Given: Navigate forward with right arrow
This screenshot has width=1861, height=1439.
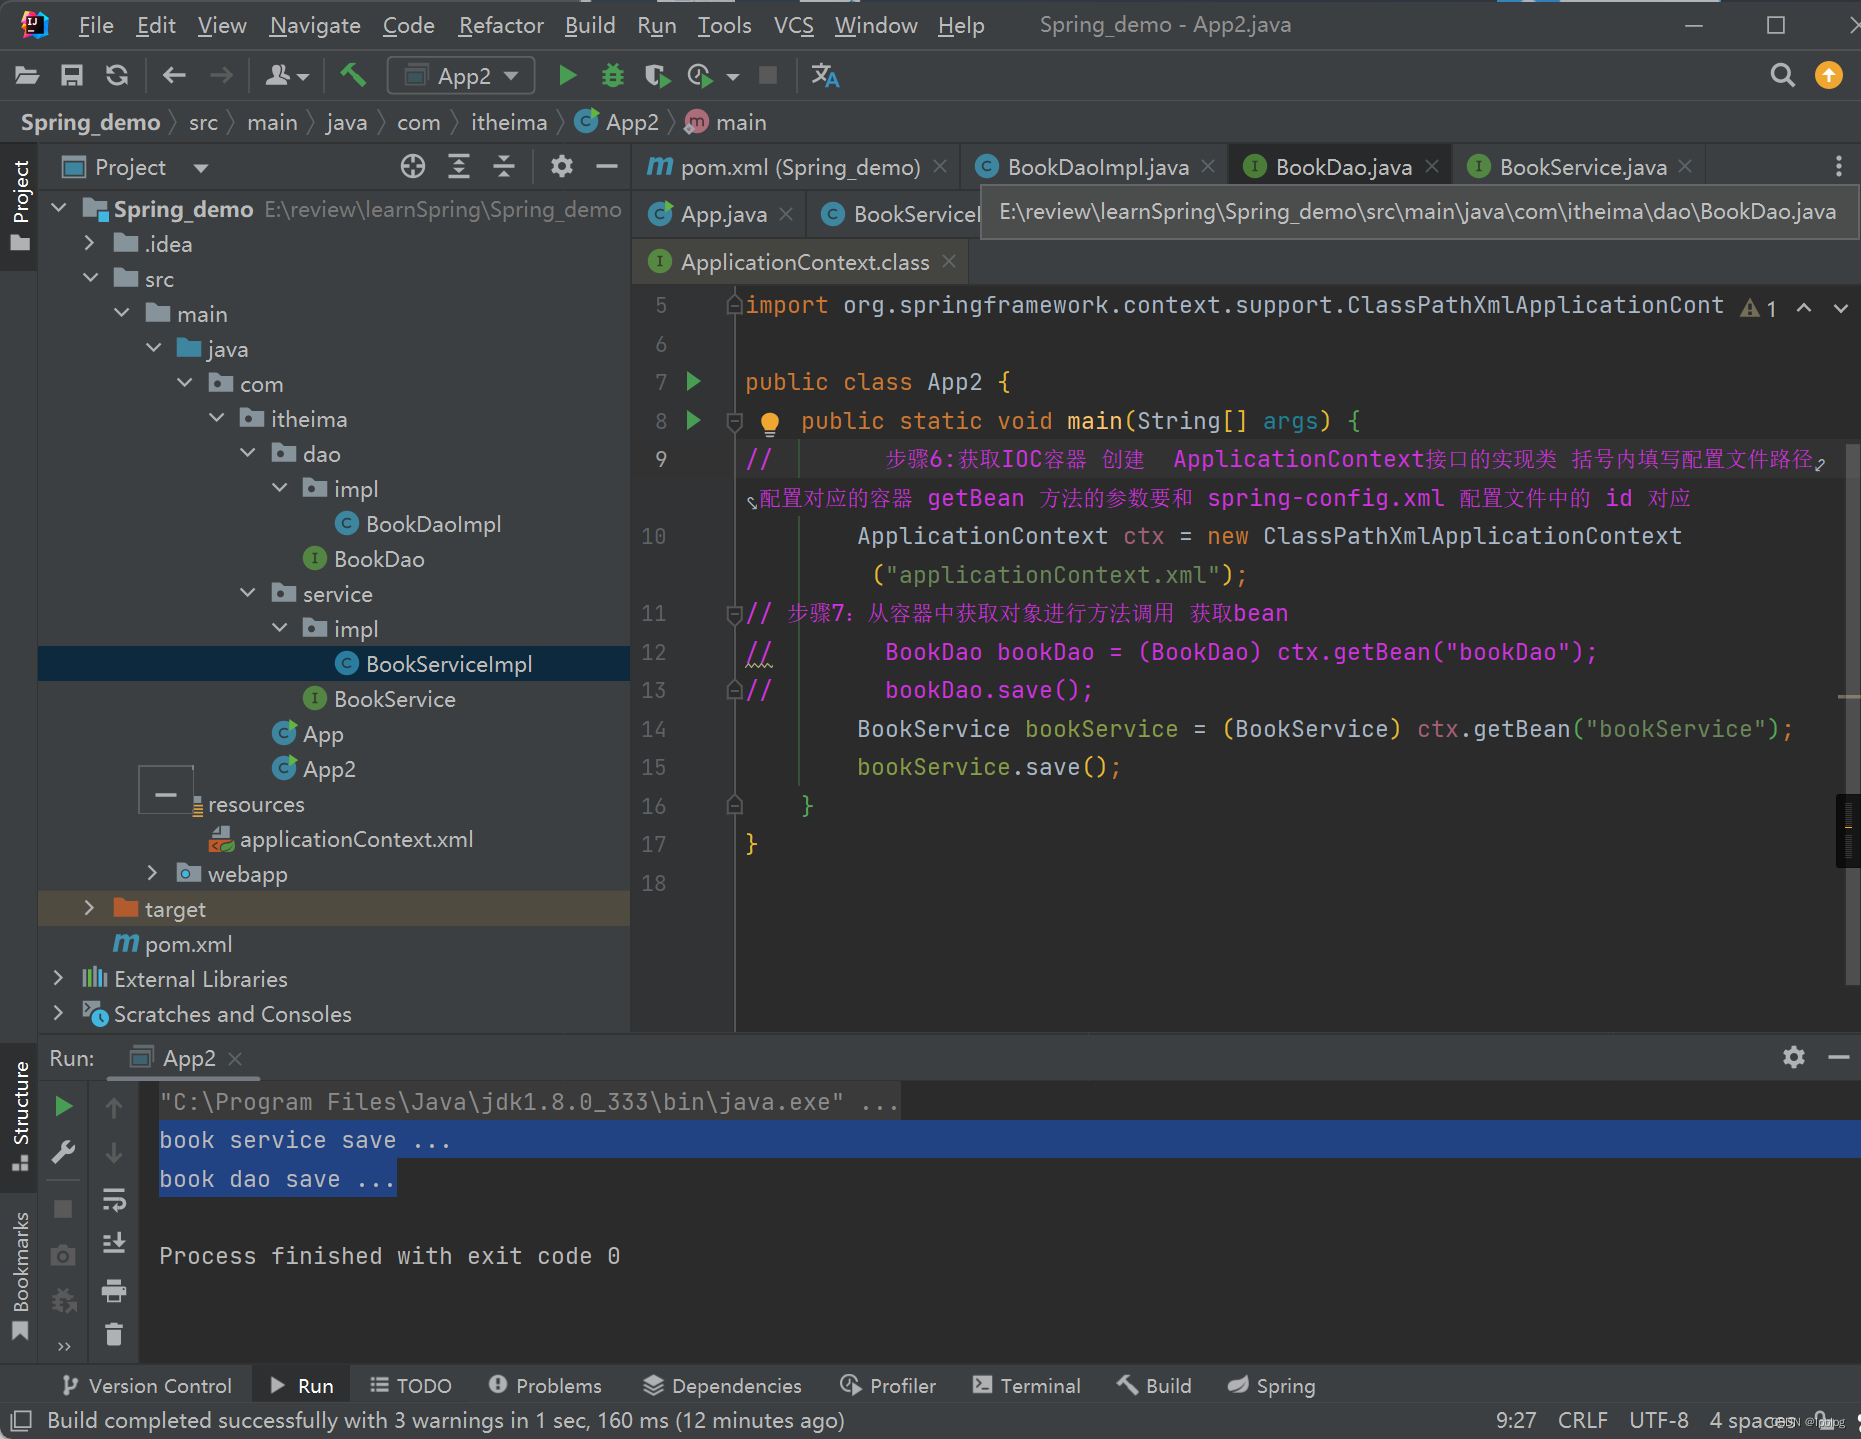Looking at the screenshot, I should [221, 76].
